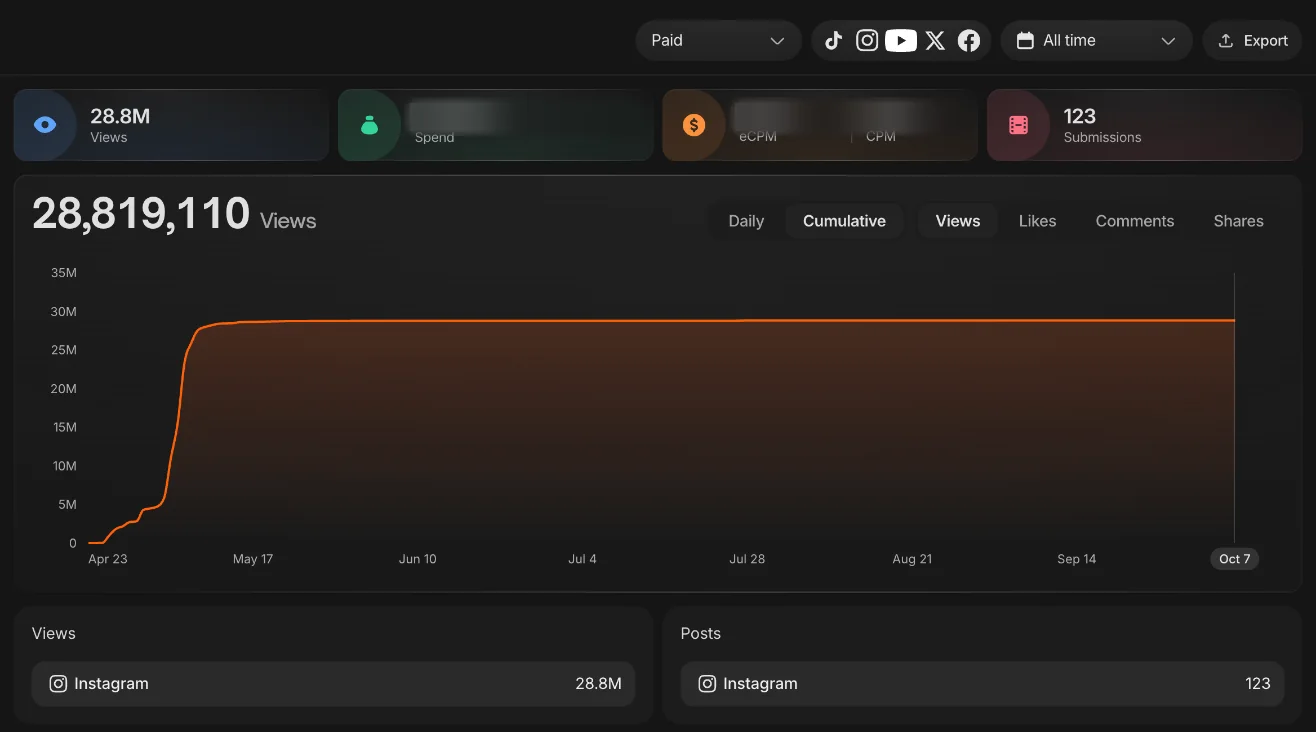
Task: Filter by TikTok platform icon
Action: 833,41
